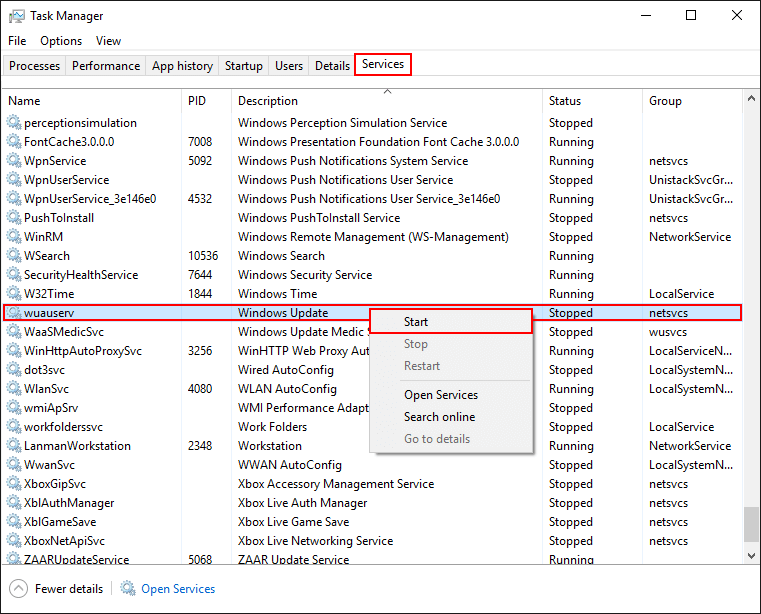This screenshot has height=614, width=761.
Task: Select the WSearch service icon
Action: point(14,255)
